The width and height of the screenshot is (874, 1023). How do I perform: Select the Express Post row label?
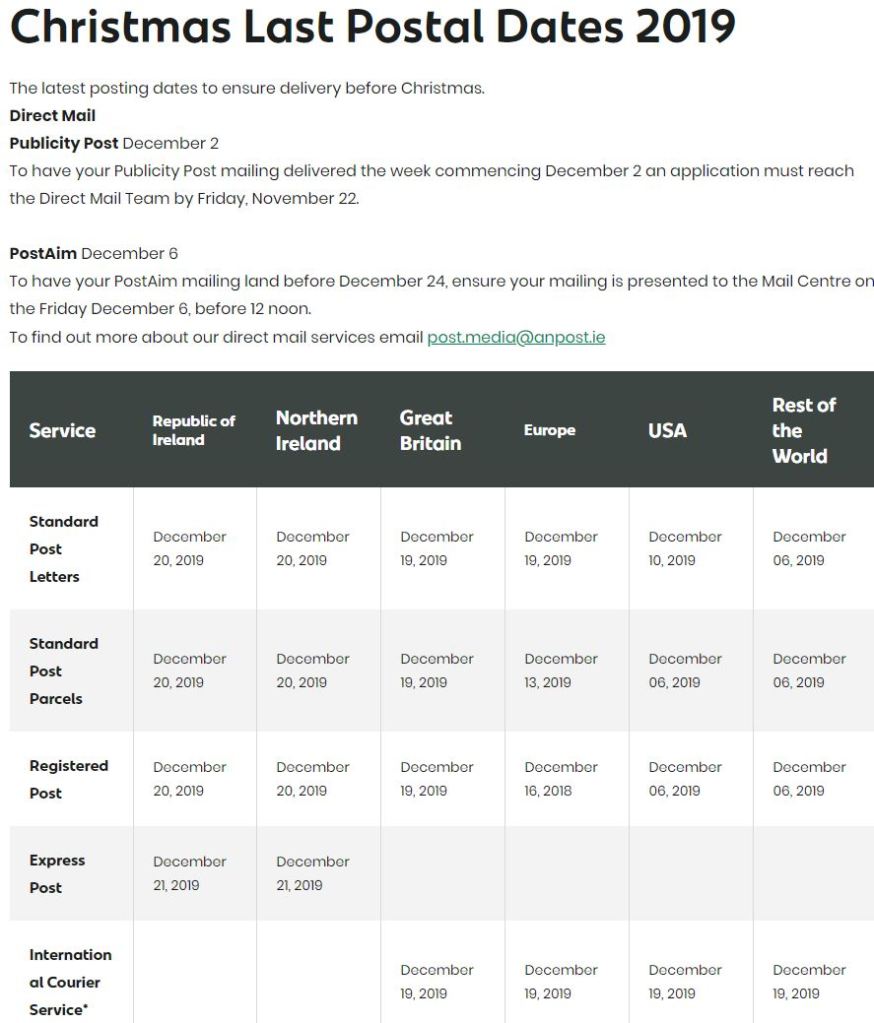tap(57, 874)
